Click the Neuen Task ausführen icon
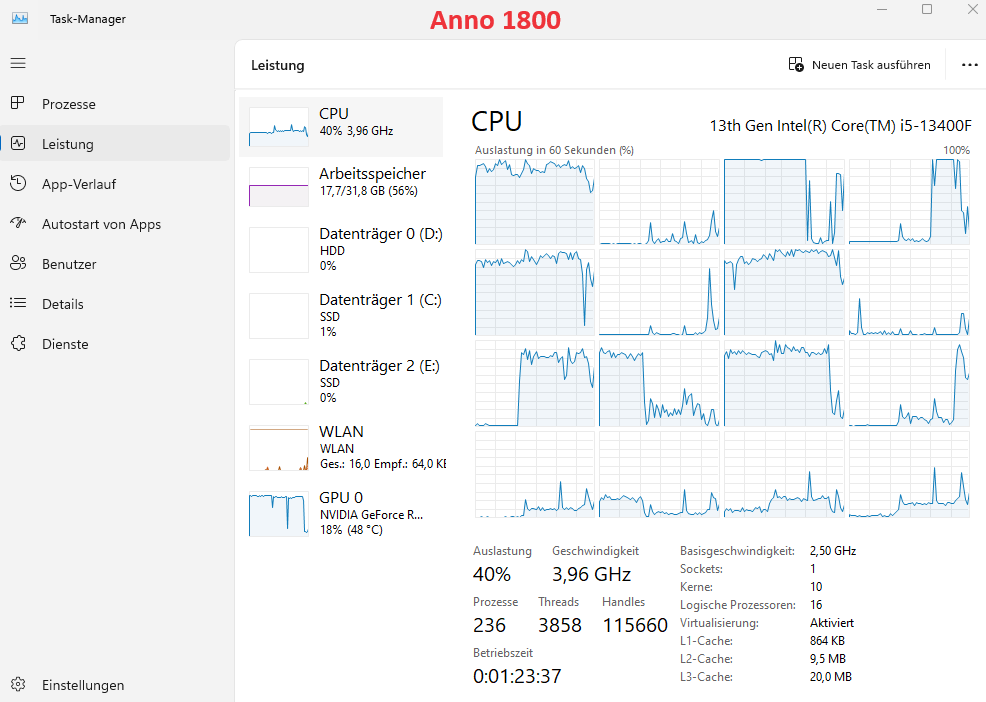This screenshot has height=702, width=986. tap(796, 64)
